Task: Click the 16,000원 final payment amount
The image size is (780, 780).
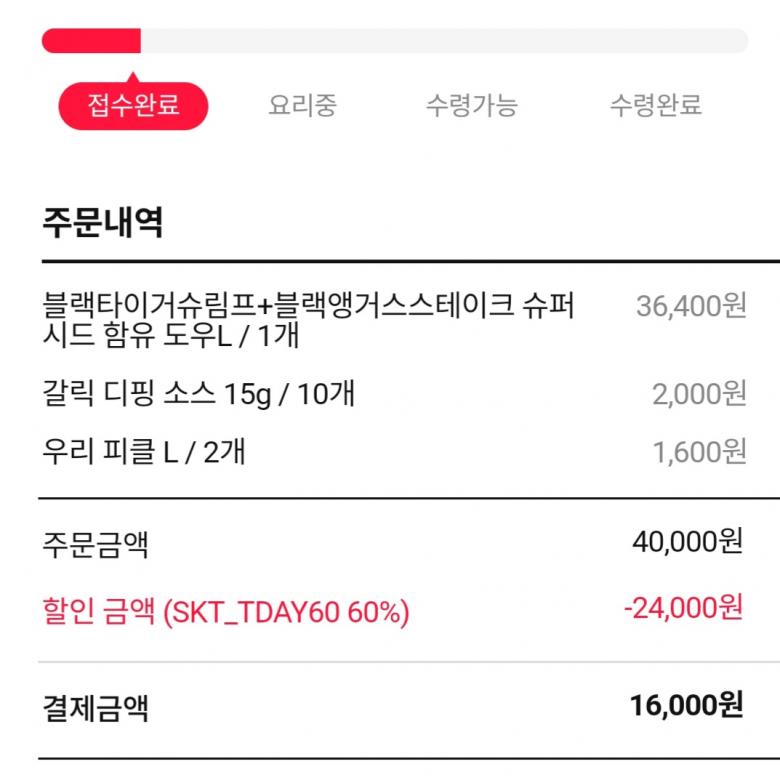Action: coord(687,705)
